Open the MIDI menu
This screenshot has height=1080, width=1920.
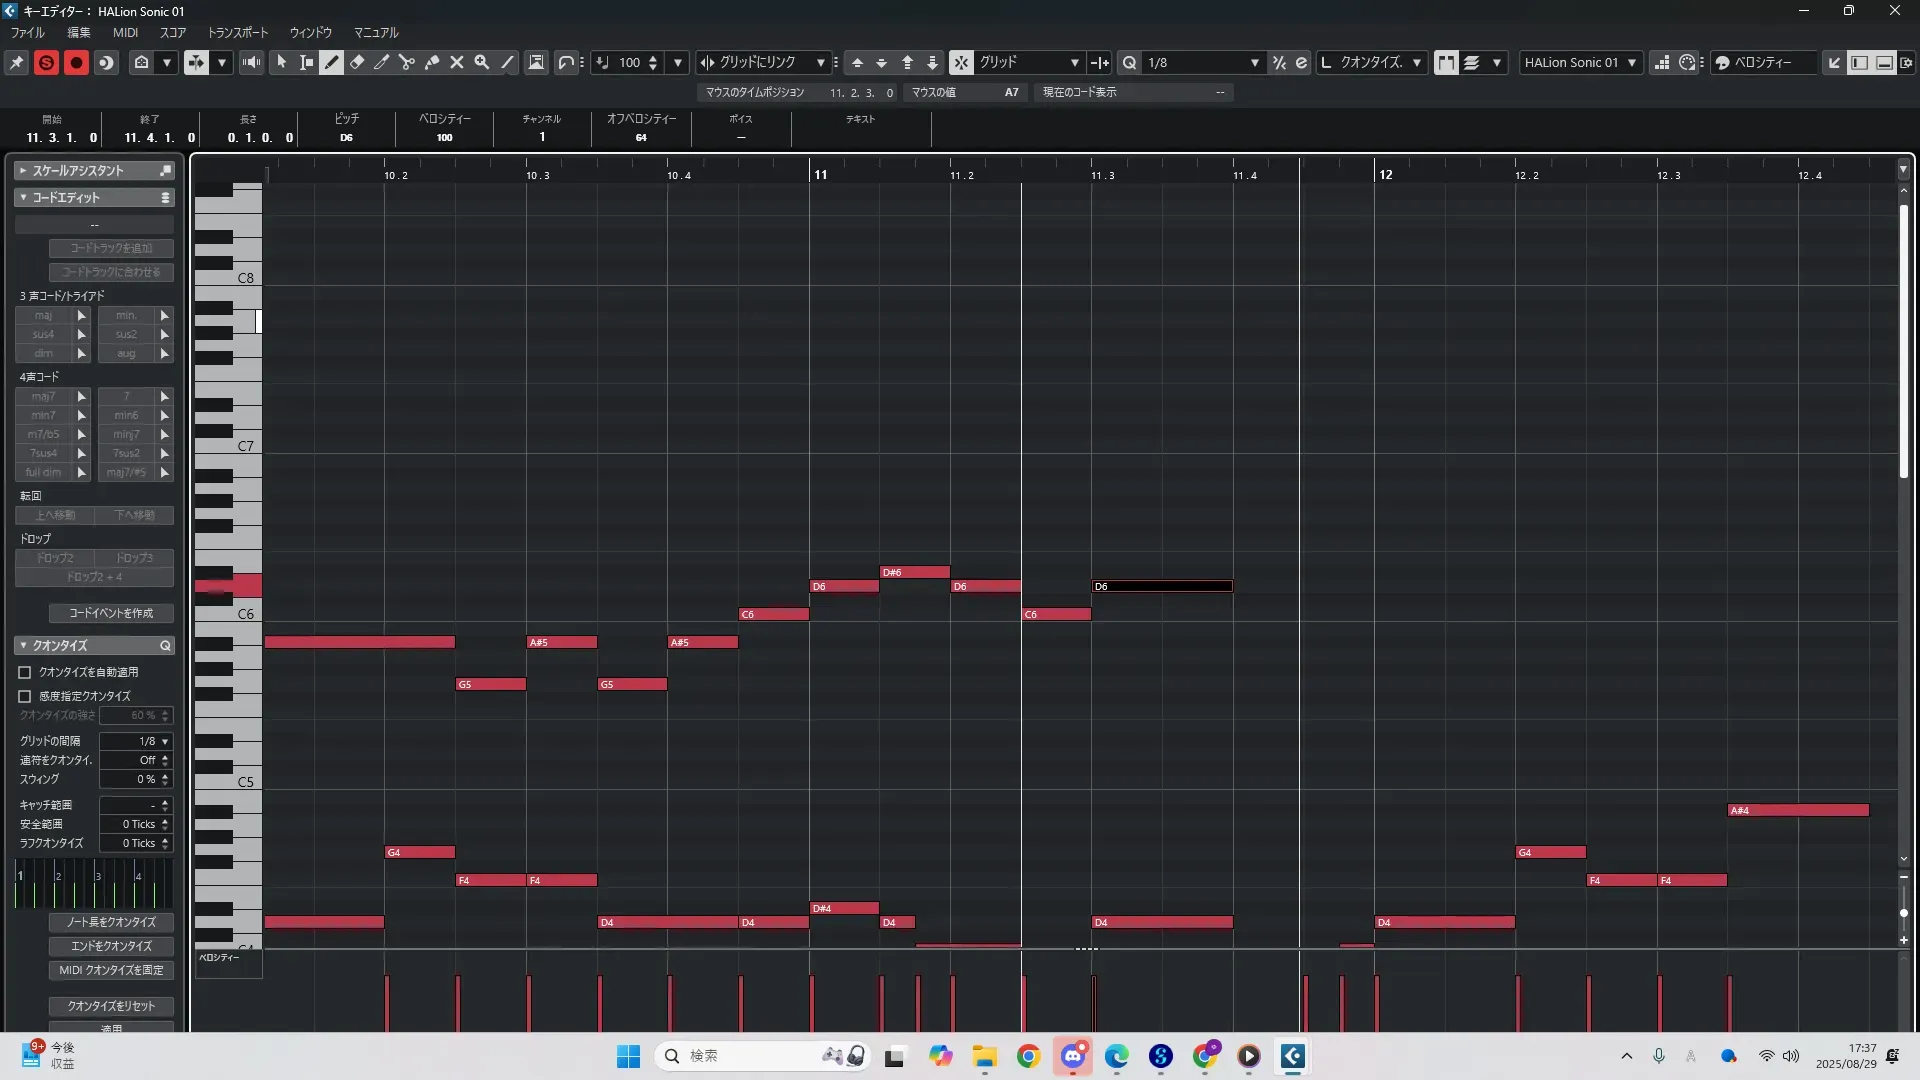(x=125, y=32)
